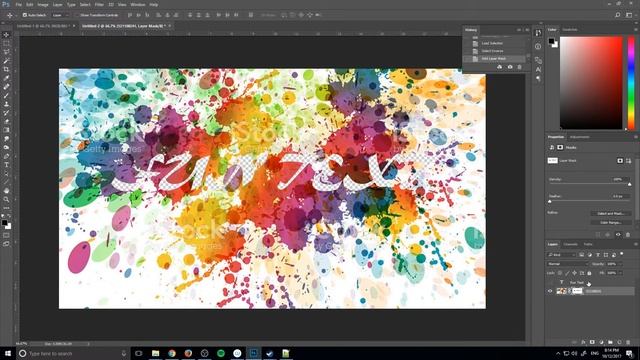
Task: Toggle visibility of the image layer
Action: [x=550, y=291]
